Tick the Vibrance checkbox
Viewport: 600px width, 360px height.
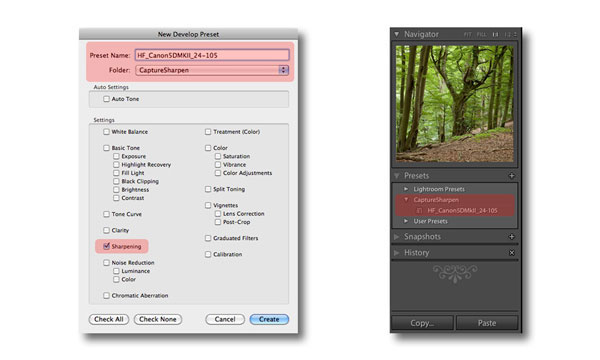point(218,165)
